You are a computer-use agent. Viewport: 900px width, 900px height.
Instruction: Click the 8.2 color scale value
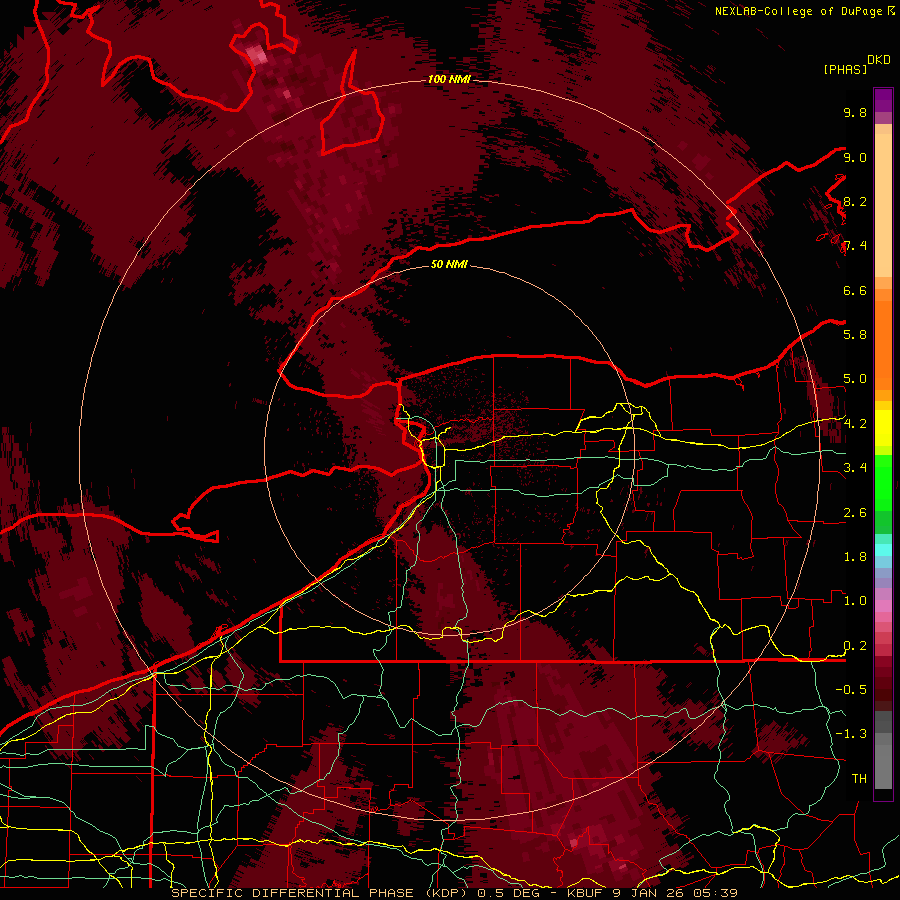855,201
